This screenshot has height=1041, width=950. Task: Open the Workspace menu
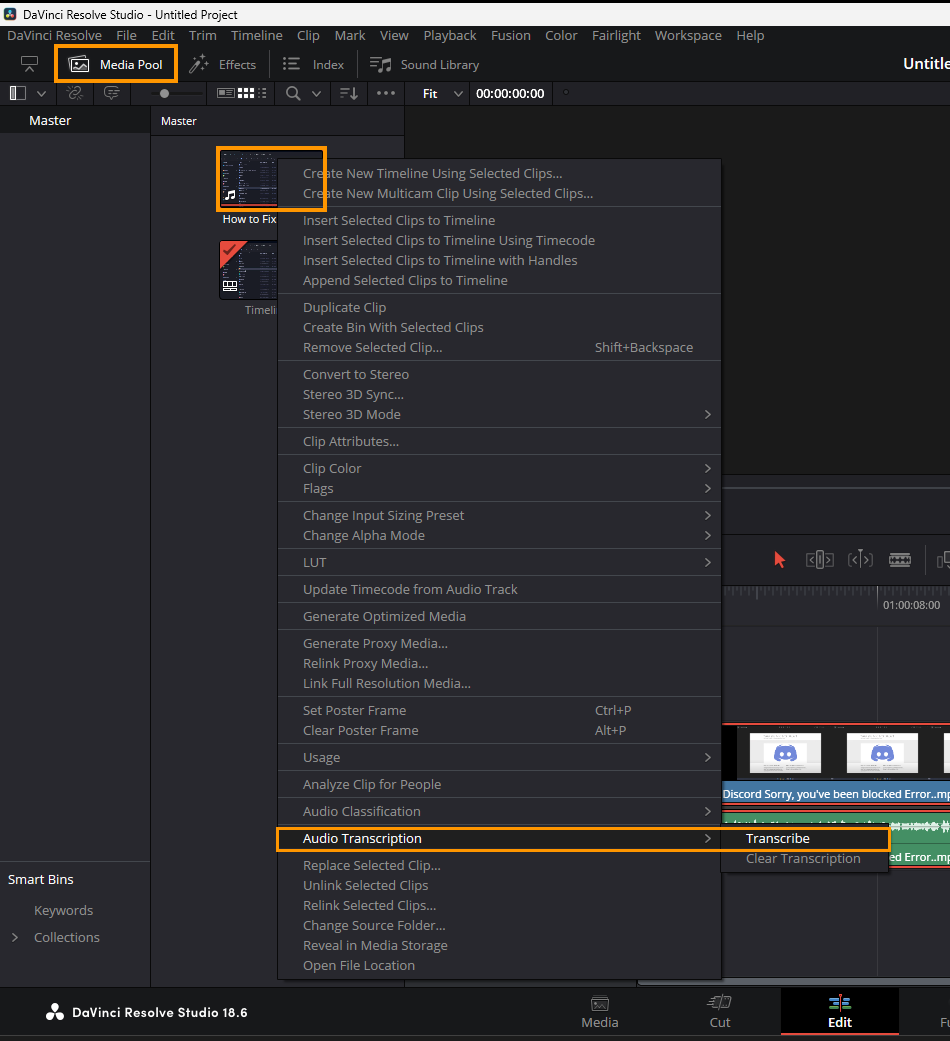tap(688, 35)
